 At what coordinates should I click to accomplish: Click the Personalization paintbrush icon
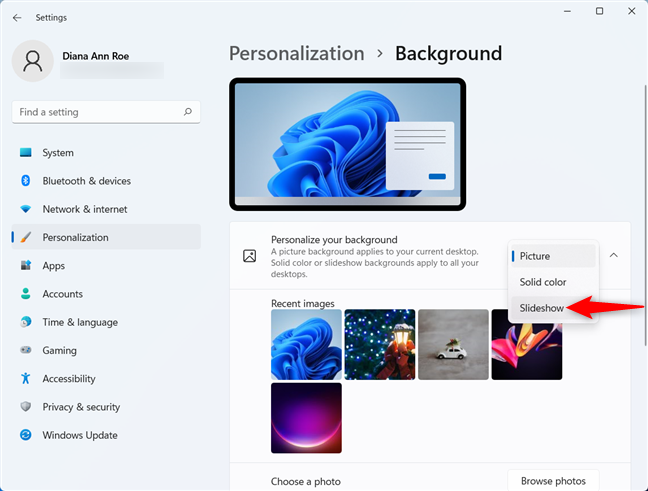[x=26, y=237]
